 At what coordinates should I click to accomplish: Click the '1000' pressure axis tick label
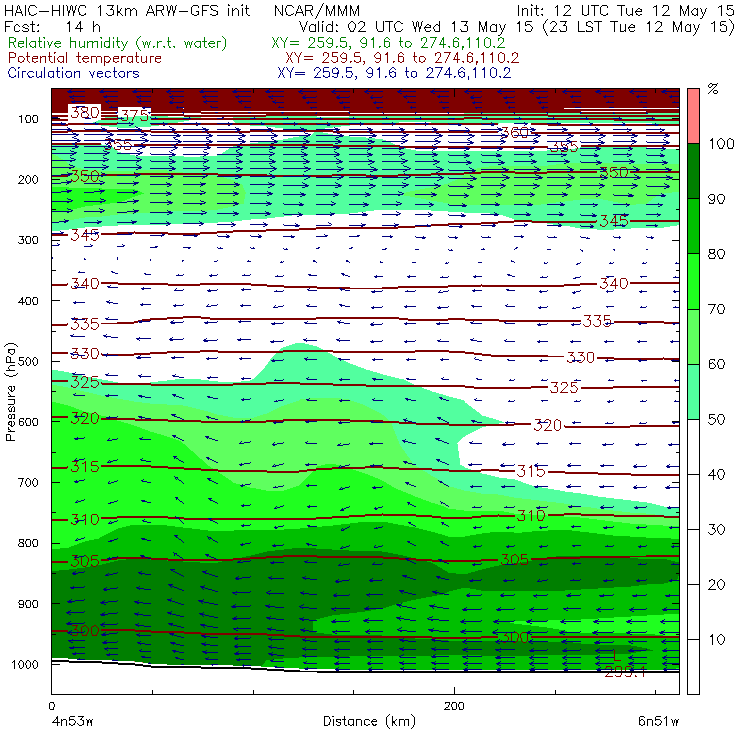25,665
